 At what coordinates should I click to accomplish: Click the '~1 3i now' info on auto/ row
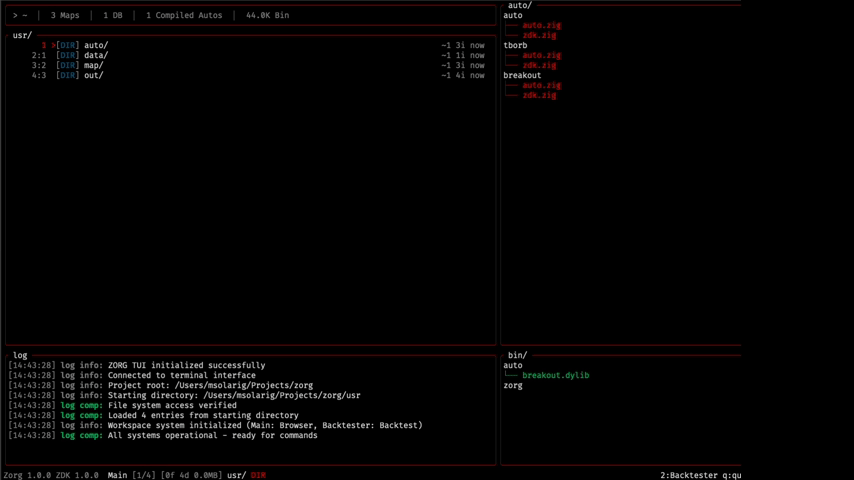462,45
